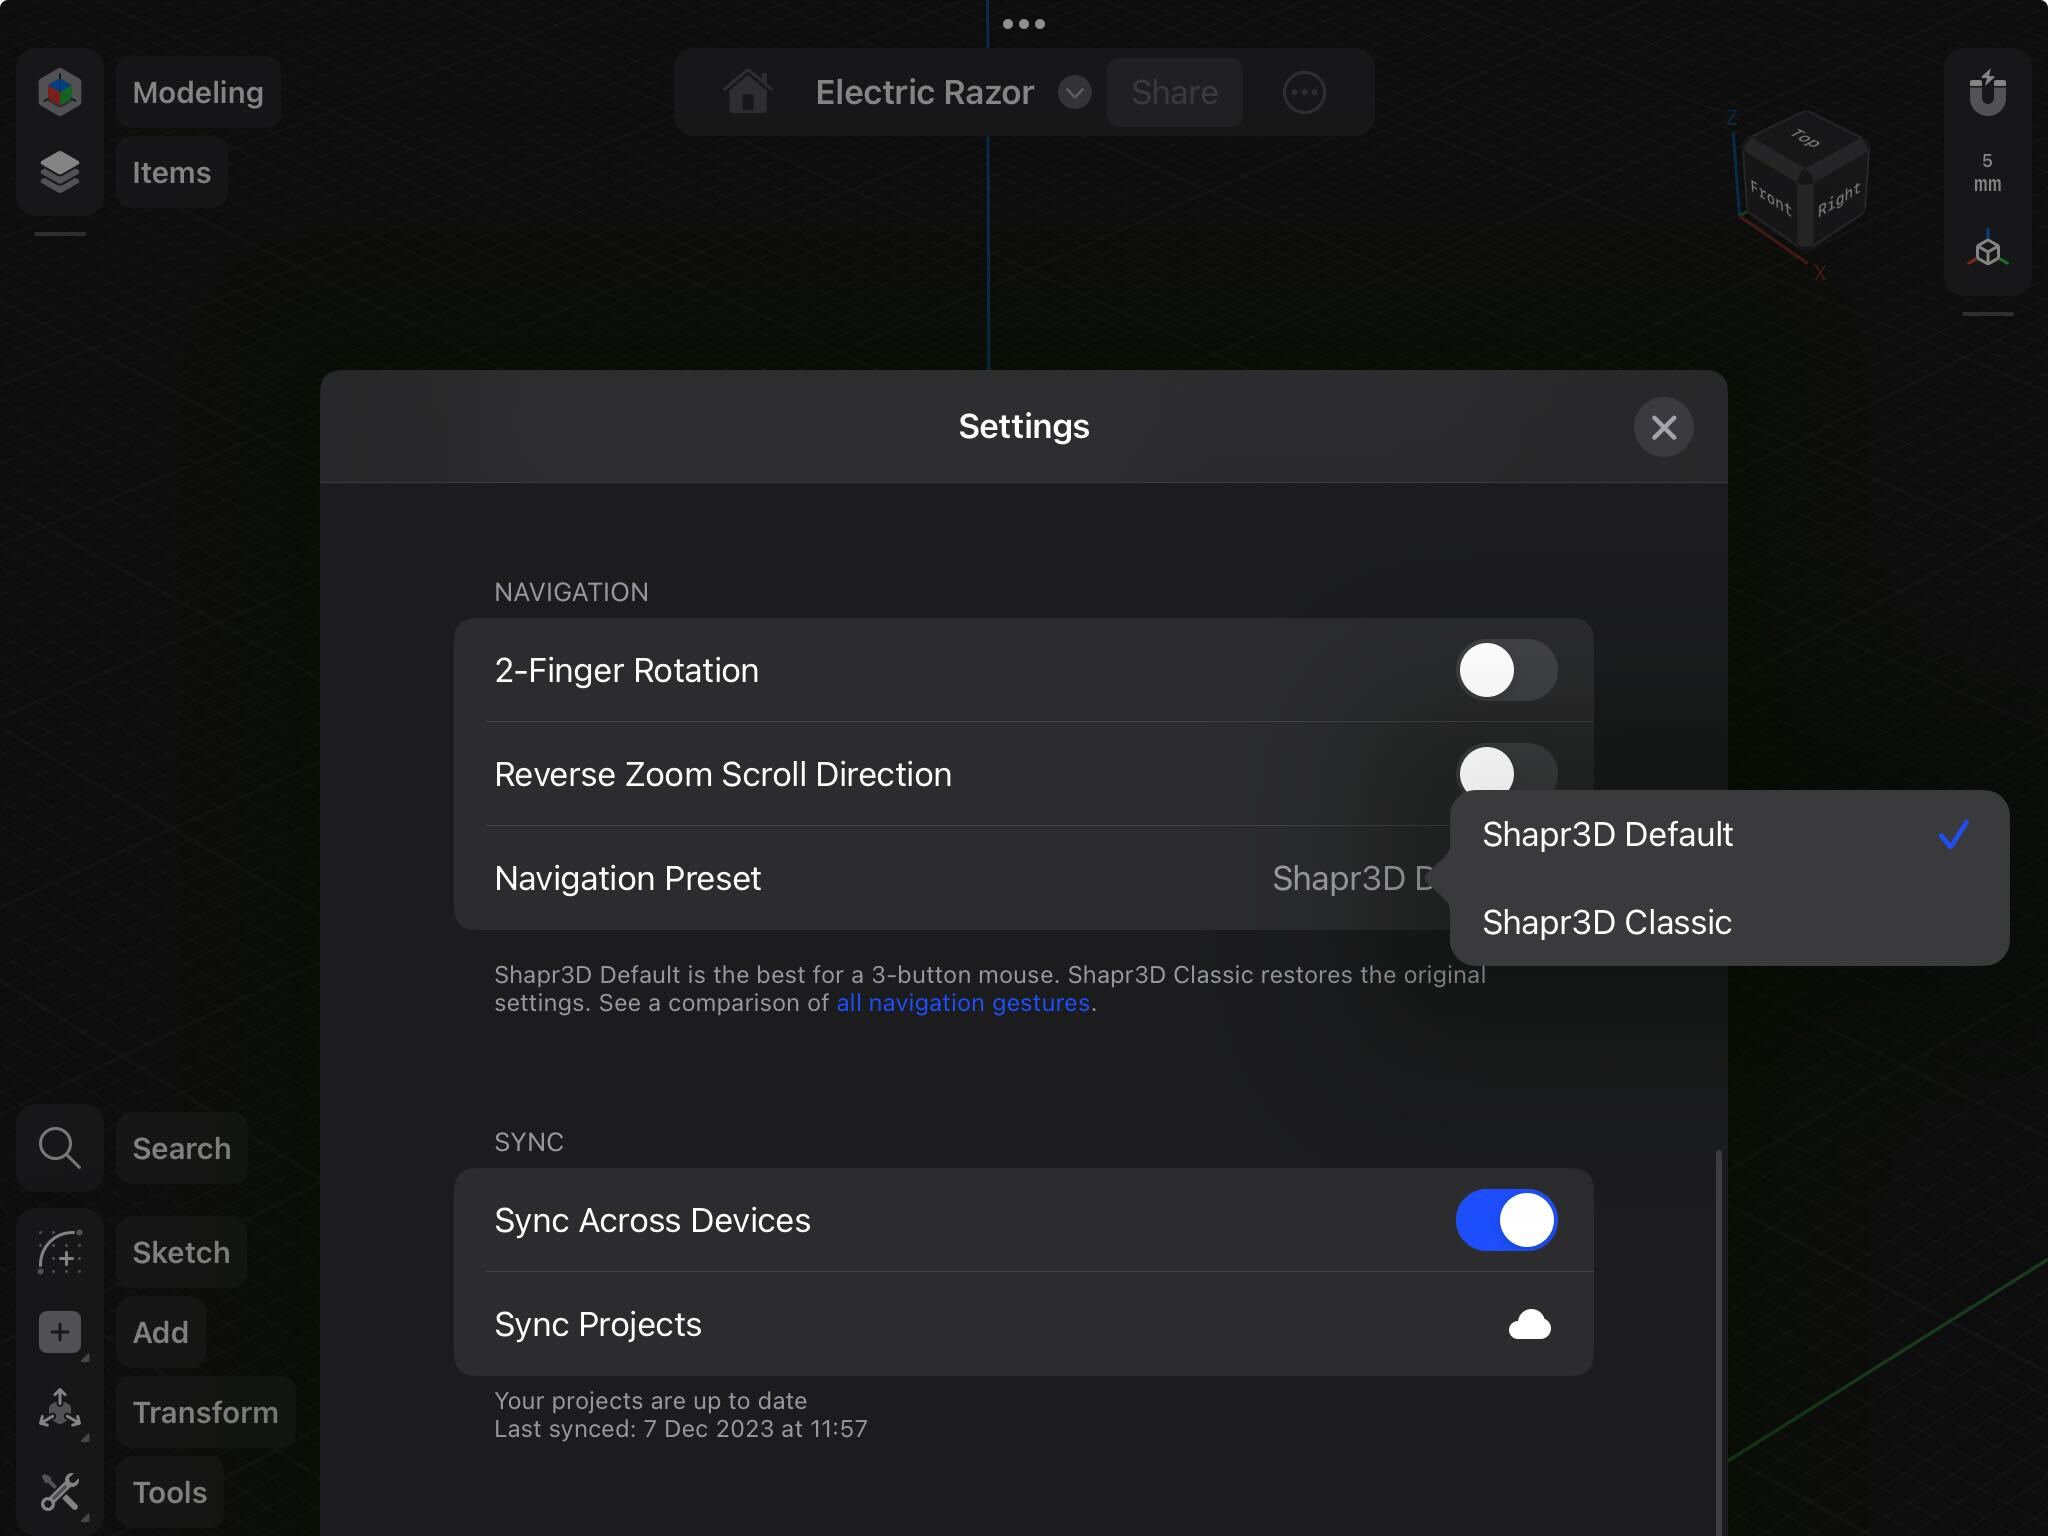Toggle snapping with the magnet icon
The image size is (2048, 1536).
1988,92
